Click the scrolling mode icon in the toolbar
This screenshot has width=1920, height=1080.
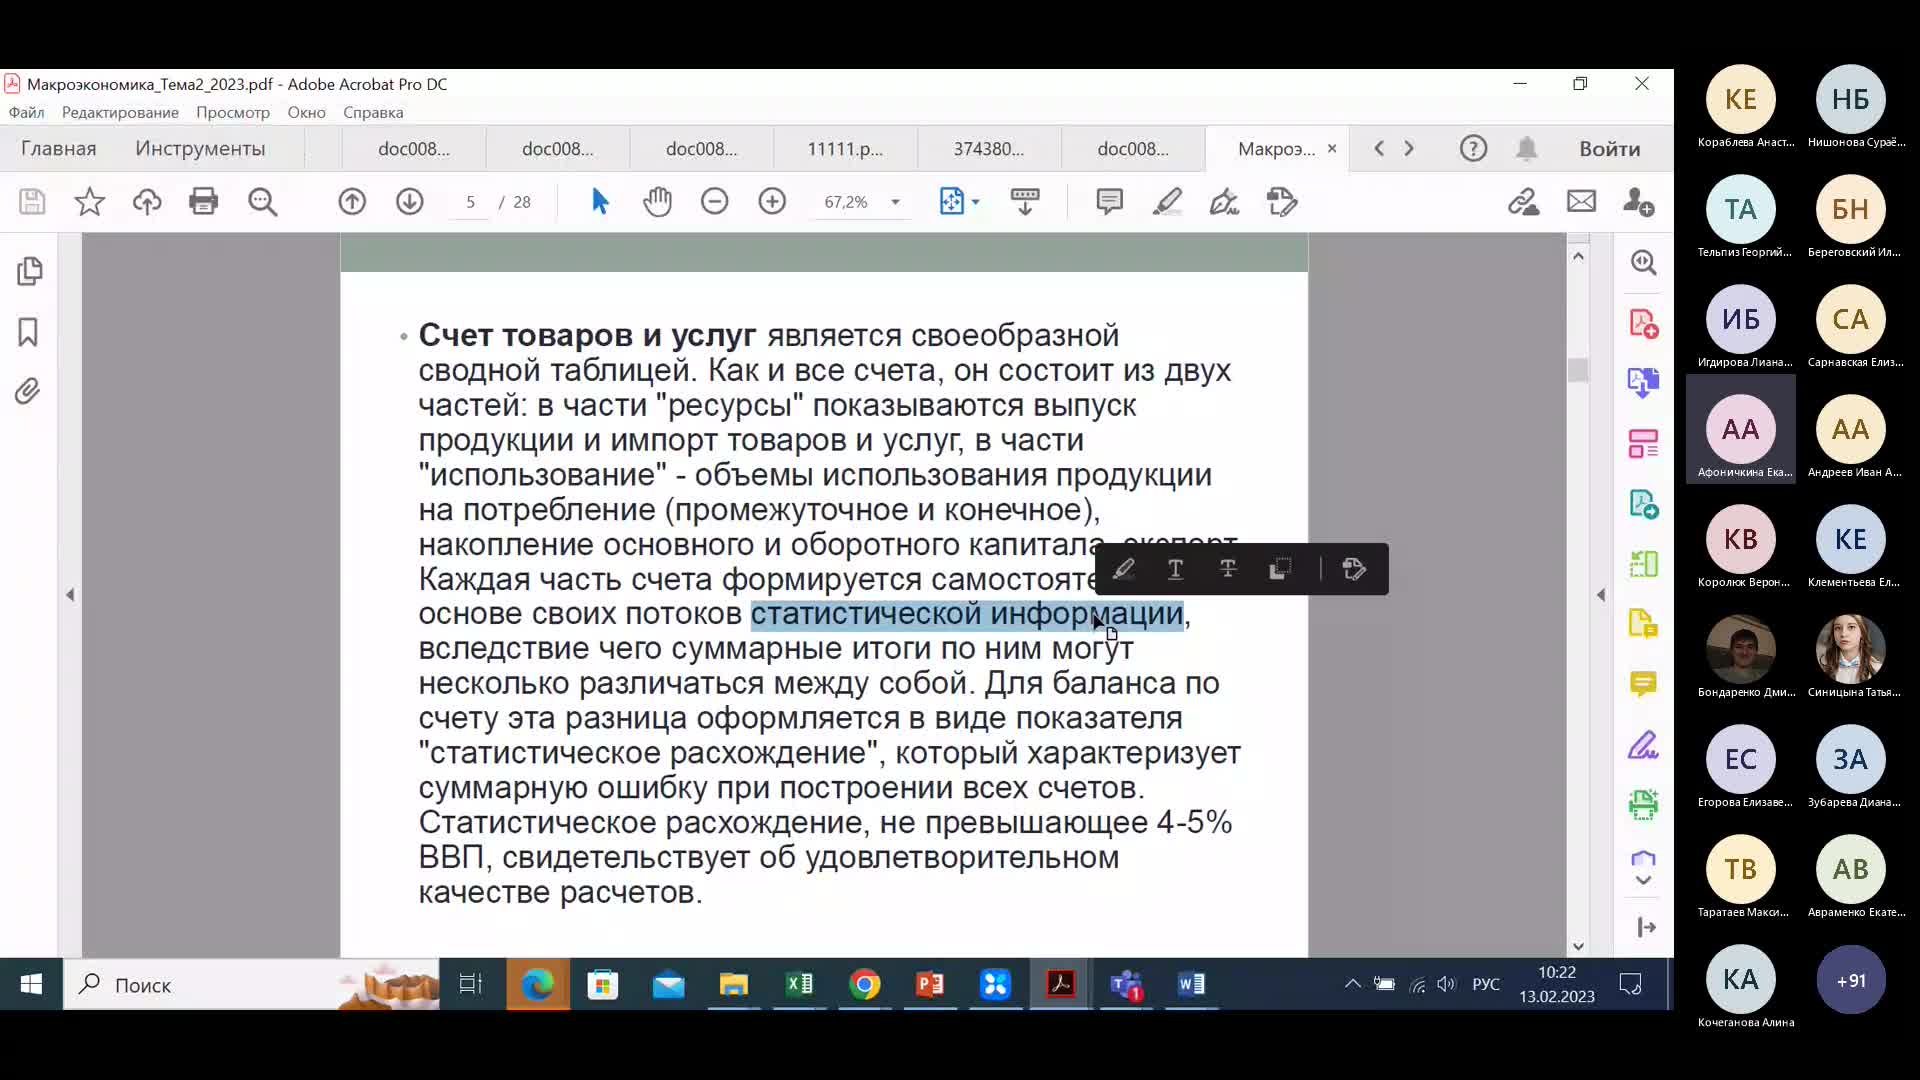coord(1025,202)
